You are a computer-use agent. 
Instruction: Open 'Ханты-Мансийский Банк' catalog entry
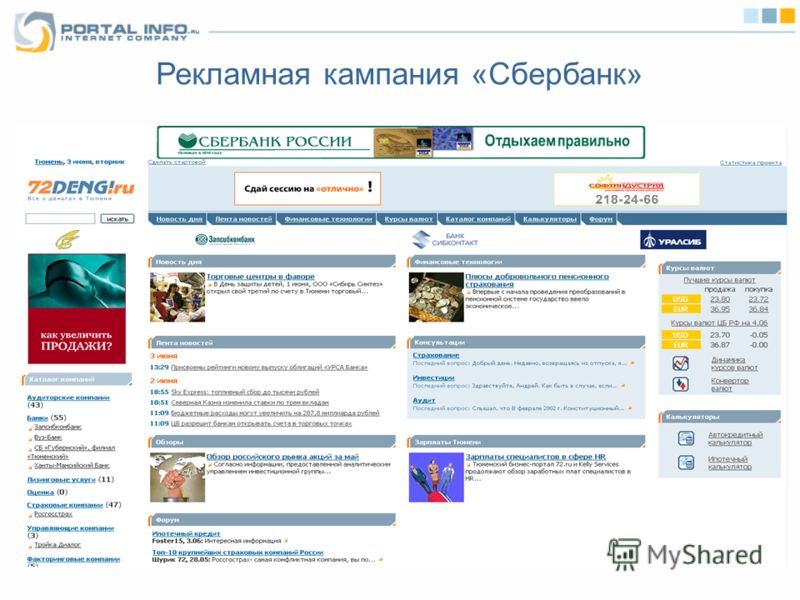(71, 466)
